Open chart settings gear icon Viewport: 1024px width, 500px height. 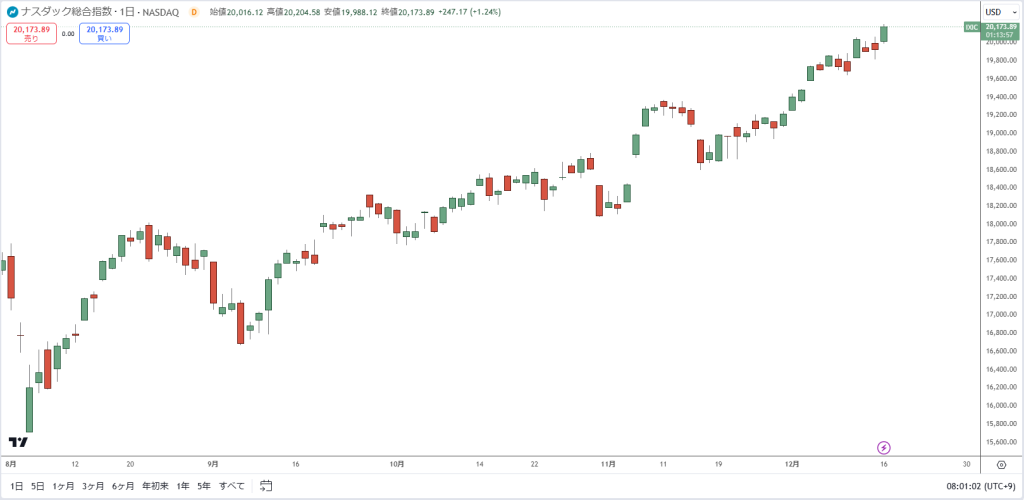(1001, 465)
